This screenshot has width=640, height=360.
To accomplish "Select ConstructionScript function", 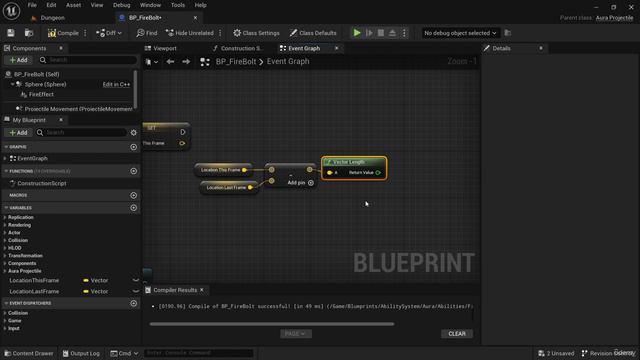I will click(x=42, y=184).
